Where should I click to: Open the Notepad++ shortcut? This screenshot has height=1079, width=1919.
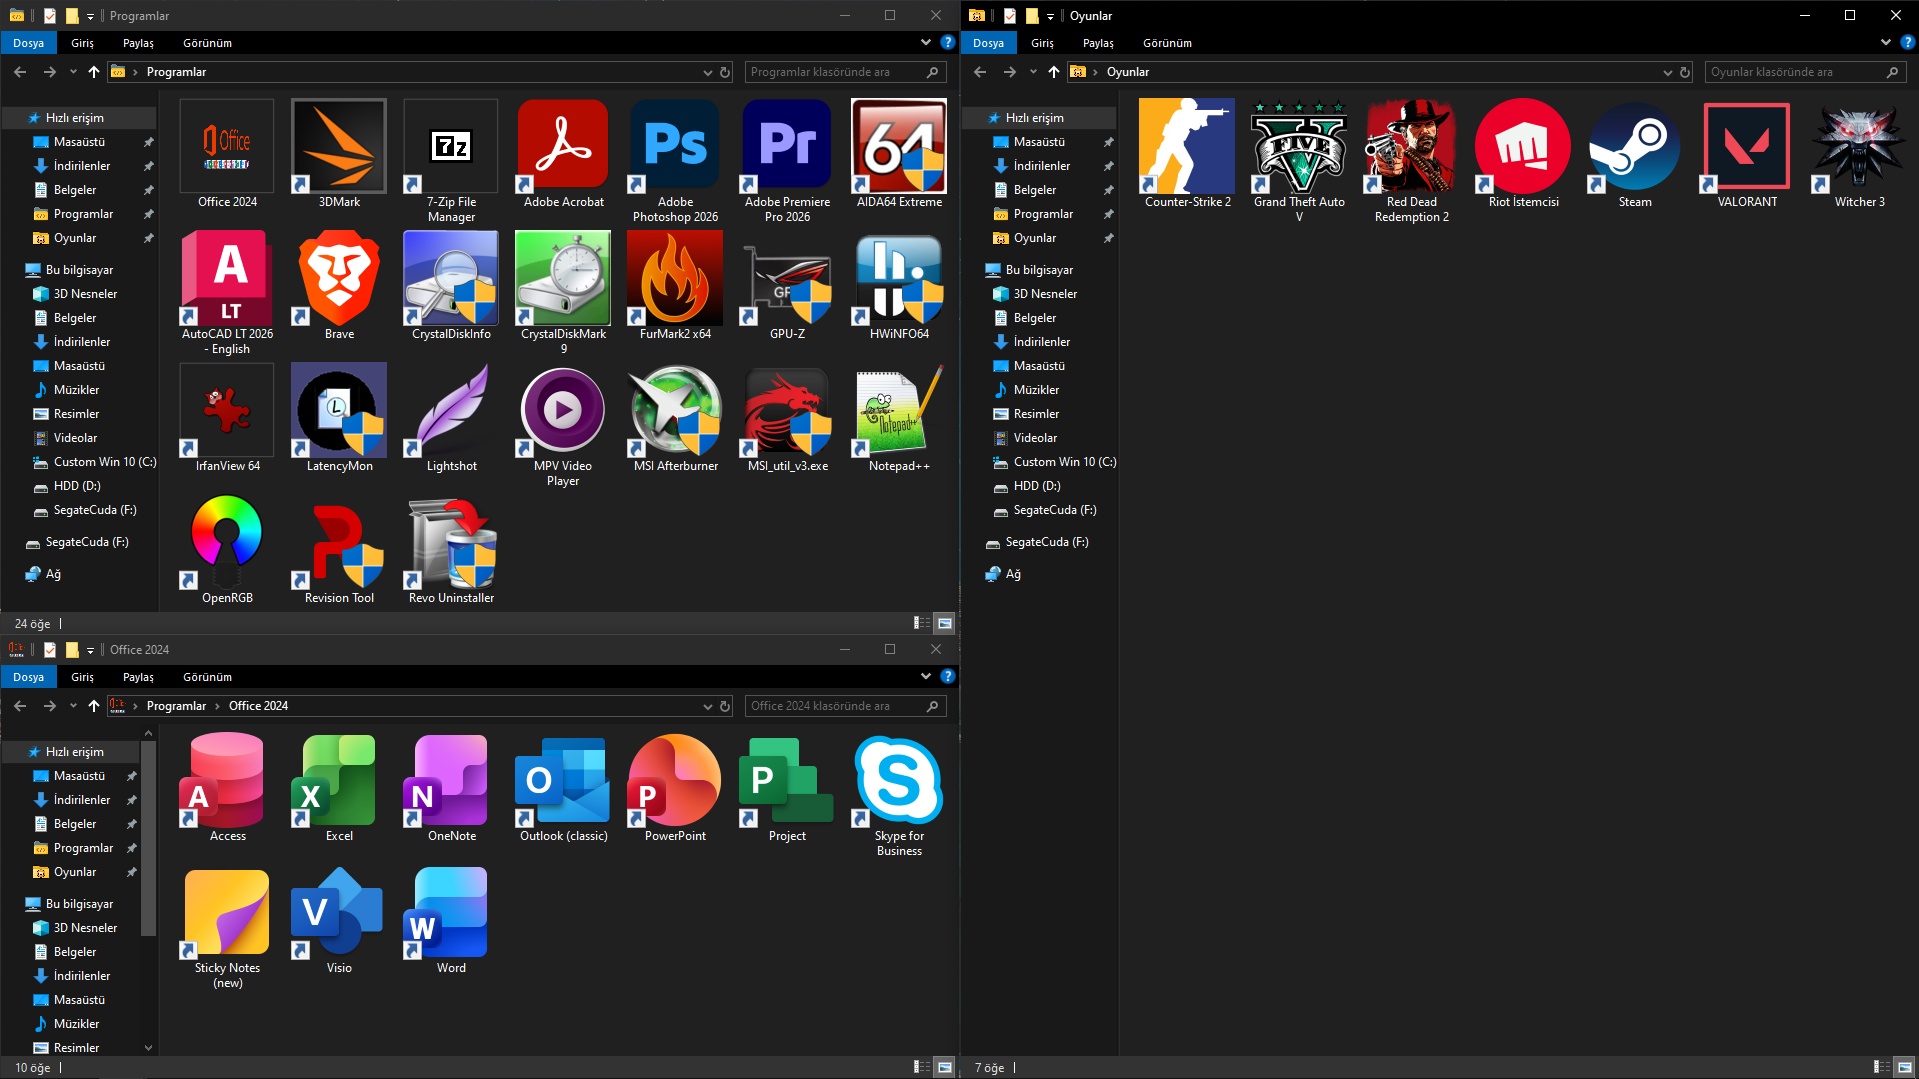point(898,412)
